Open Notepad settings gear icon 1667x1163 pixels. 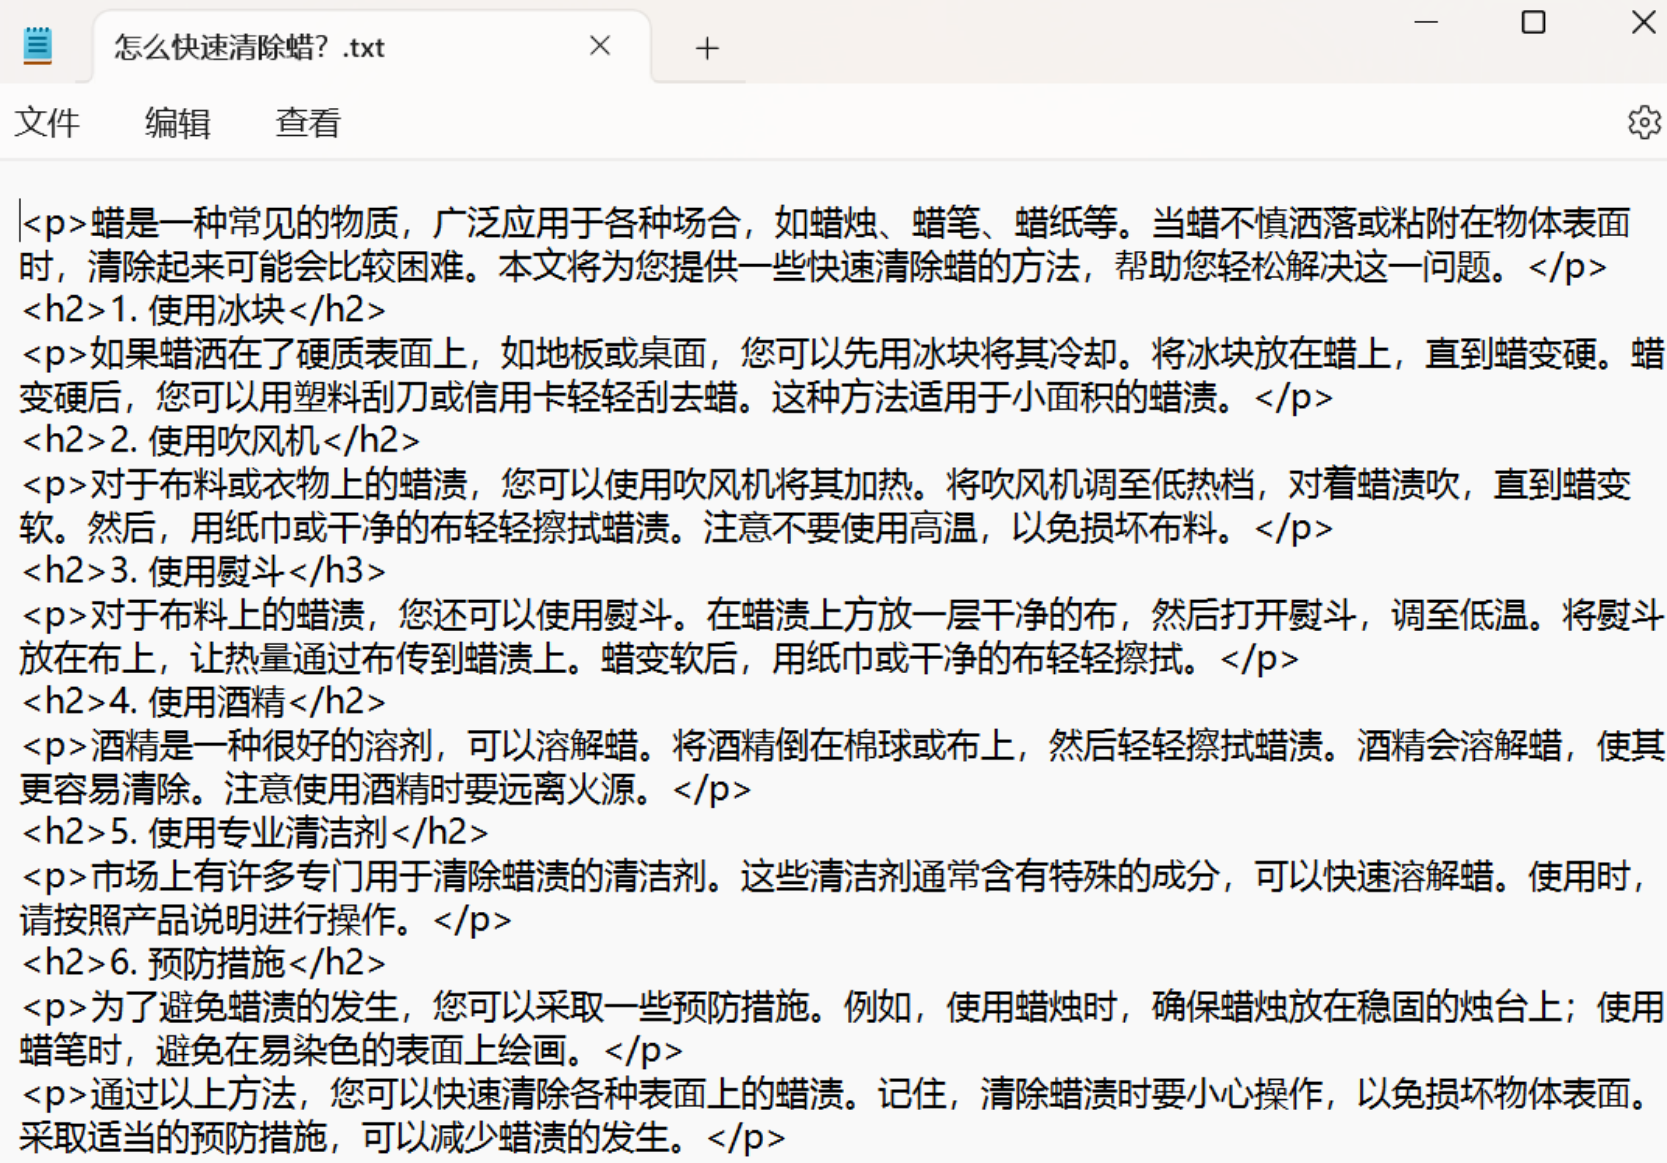(1644, 122)
